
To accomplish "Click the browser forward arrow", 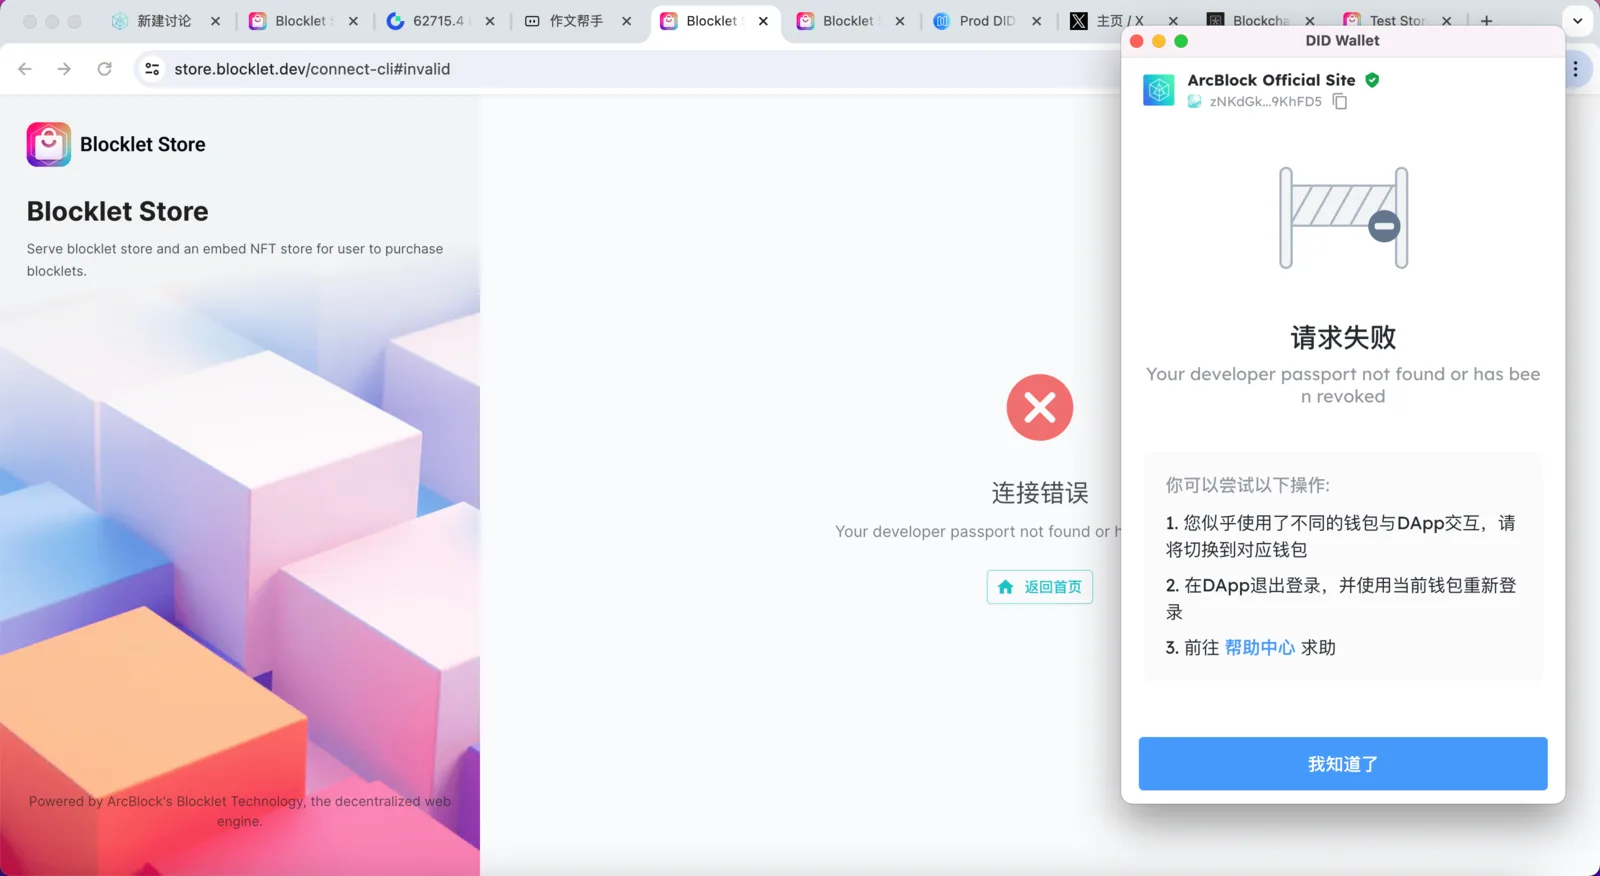I will click(x=64, y=69).
